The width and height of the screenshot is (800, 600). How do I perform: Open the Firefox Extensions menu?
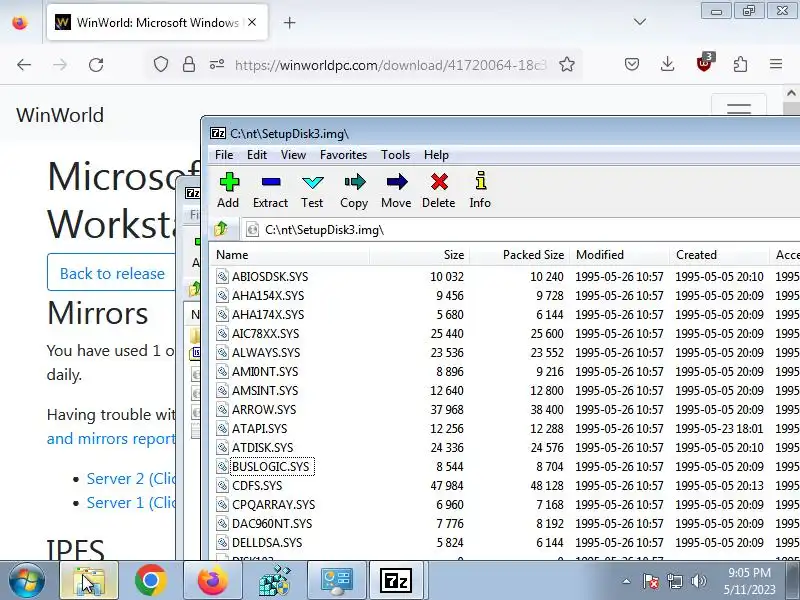pos(740,64)
